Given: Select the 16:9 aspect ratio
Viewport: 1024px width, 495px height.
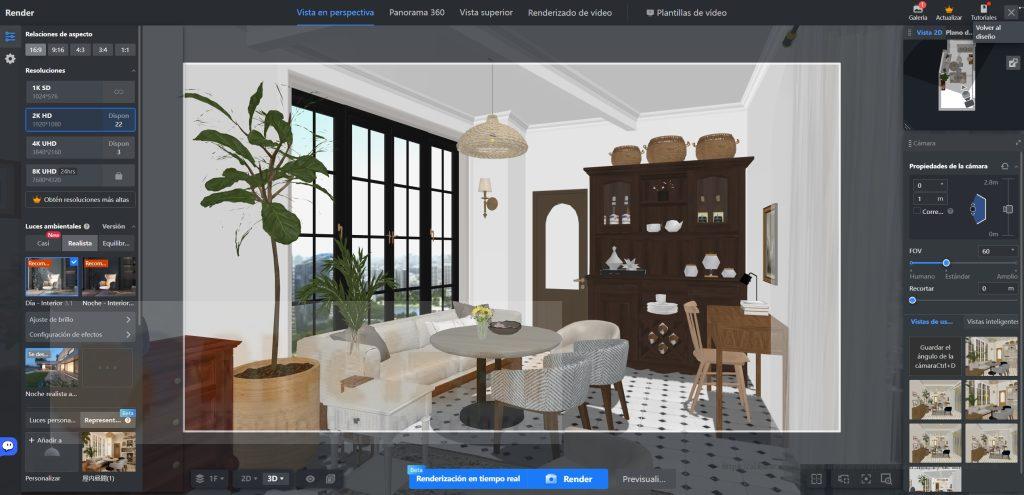Looking at the screenshot, I should [36, 49].
